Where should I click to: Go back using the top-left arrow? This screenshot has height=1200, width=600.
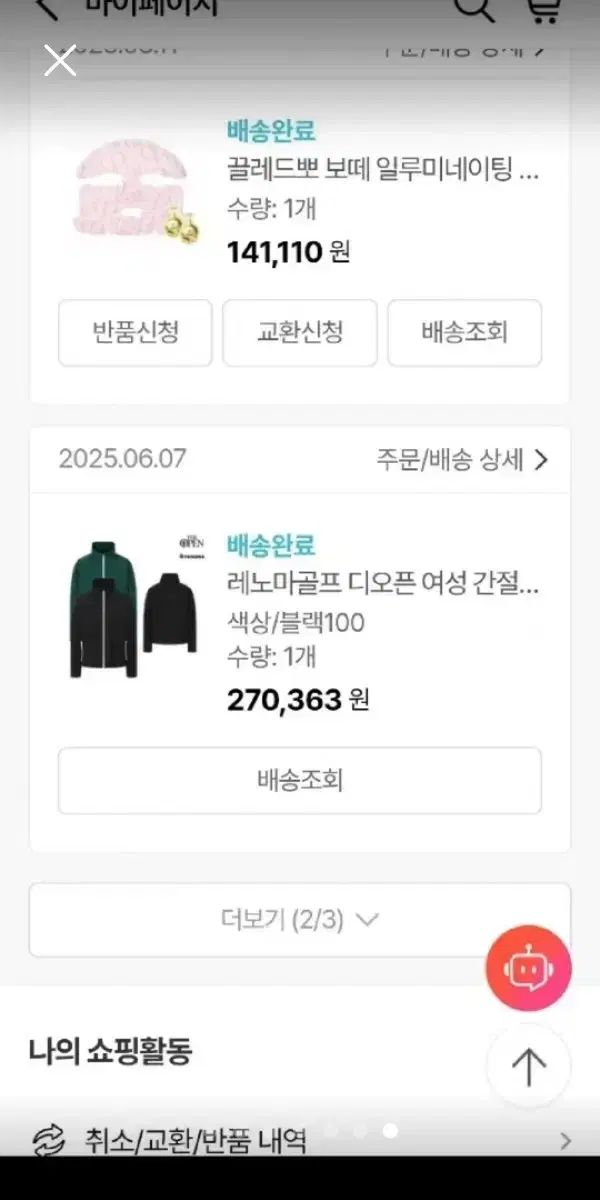point(46,8)
